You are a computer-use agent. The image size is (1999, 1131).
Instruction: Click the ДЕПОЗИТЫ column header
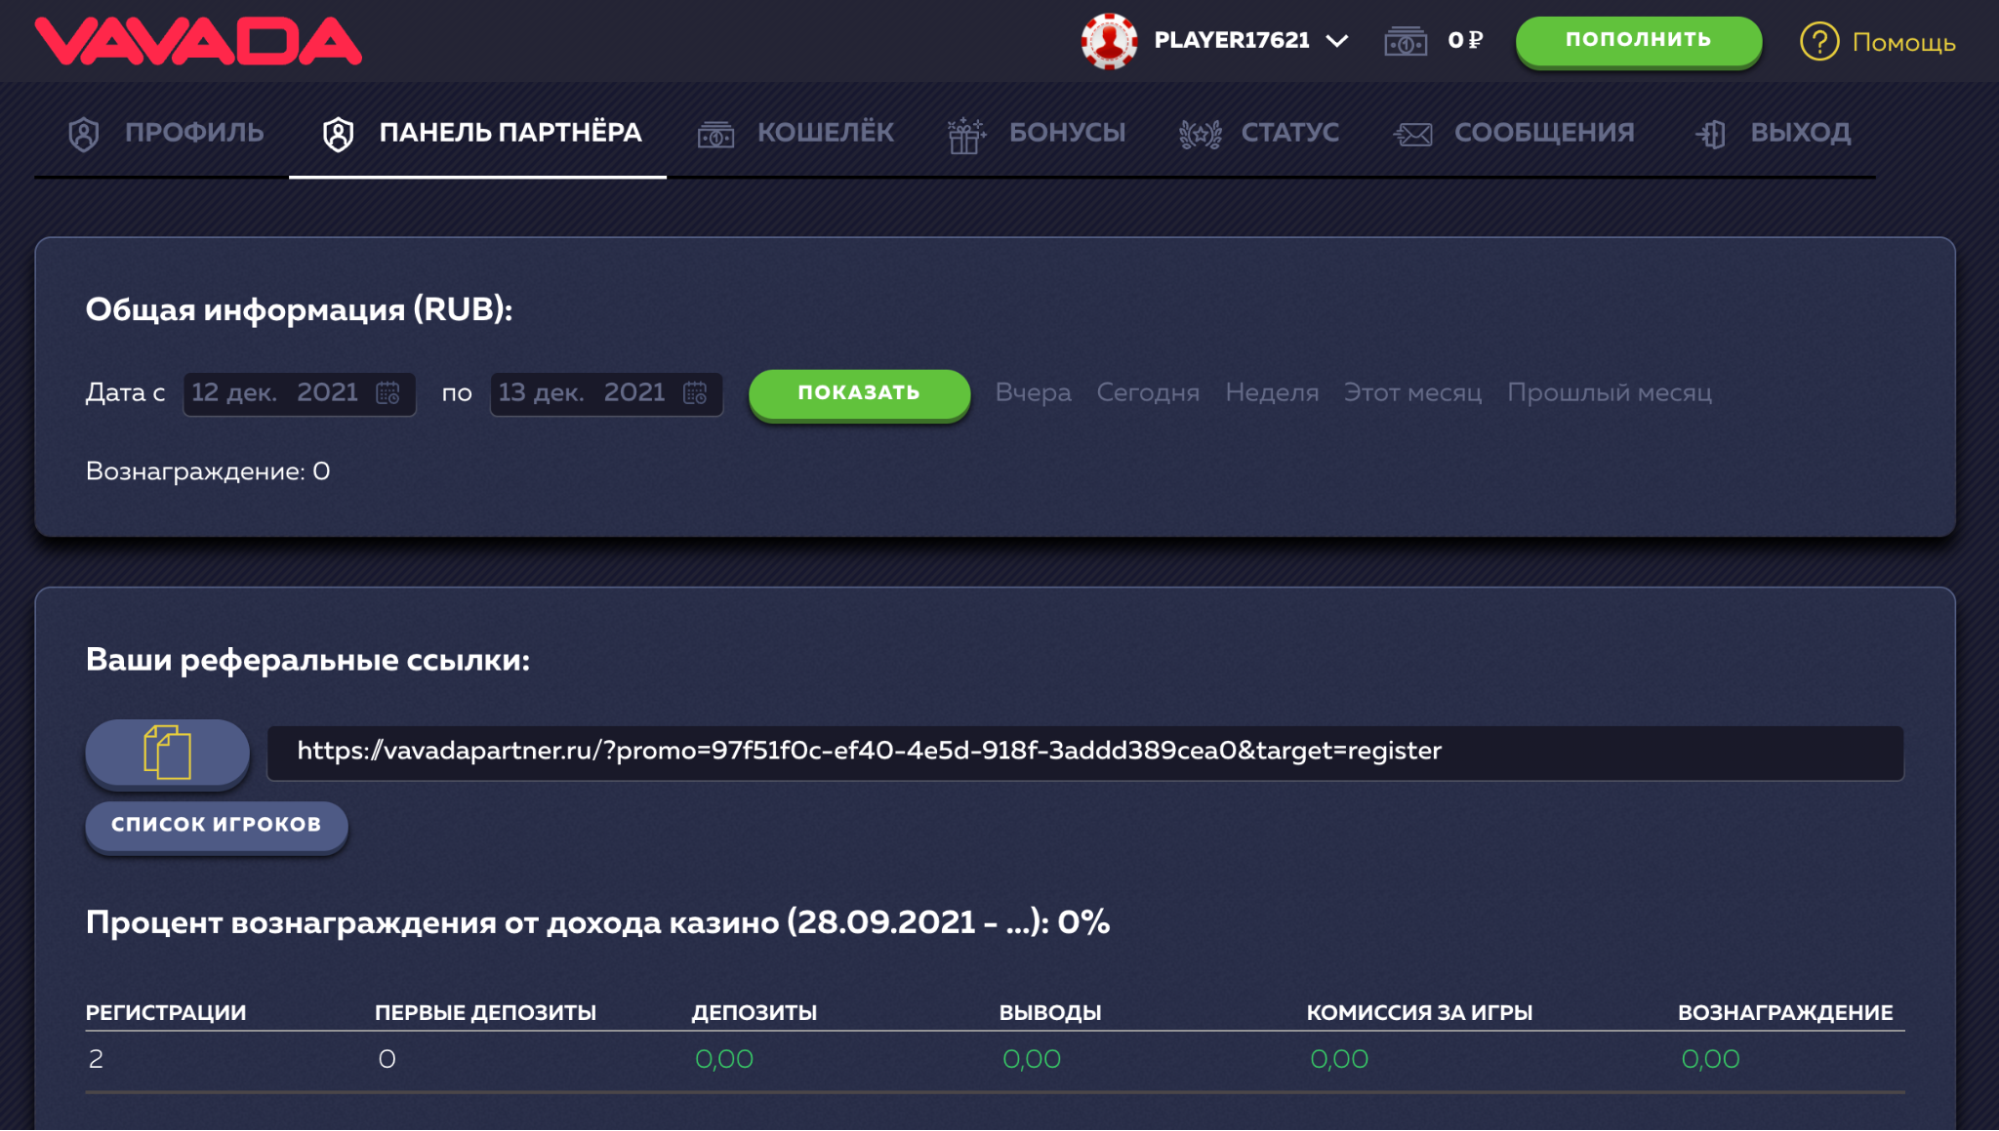(x=754, y=1012)
